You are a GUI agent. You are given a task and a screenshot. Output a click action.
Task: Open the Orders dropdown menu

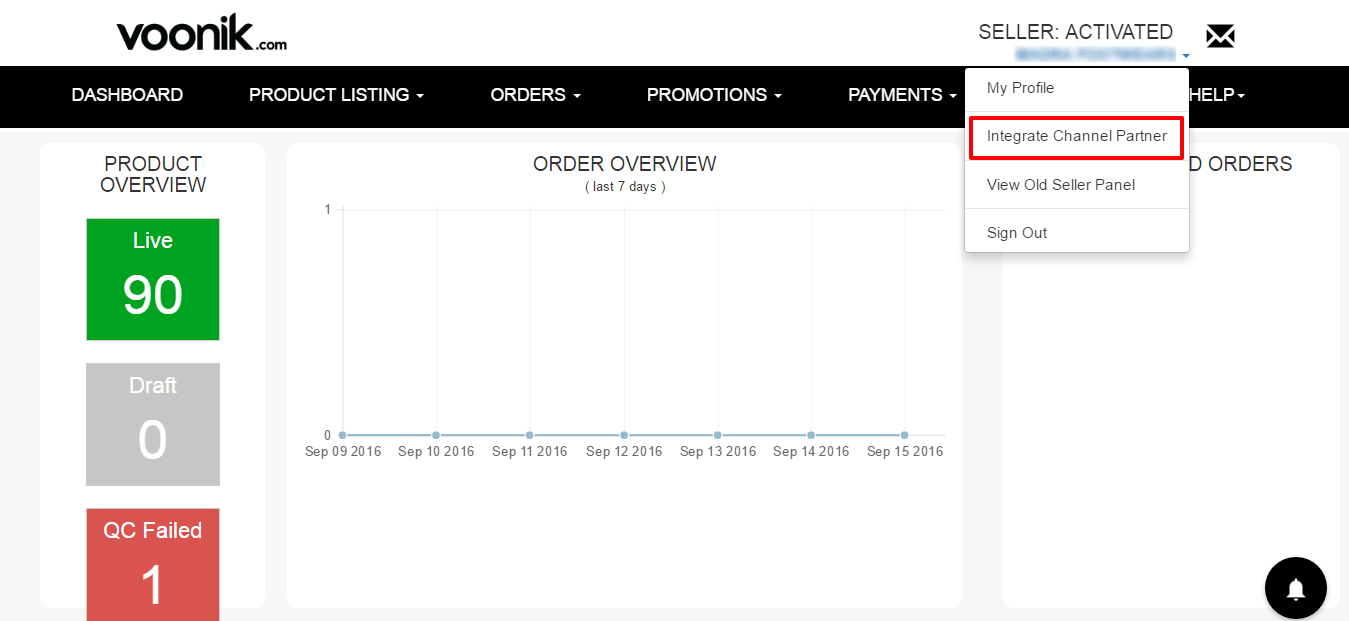(x=535, y=95)
